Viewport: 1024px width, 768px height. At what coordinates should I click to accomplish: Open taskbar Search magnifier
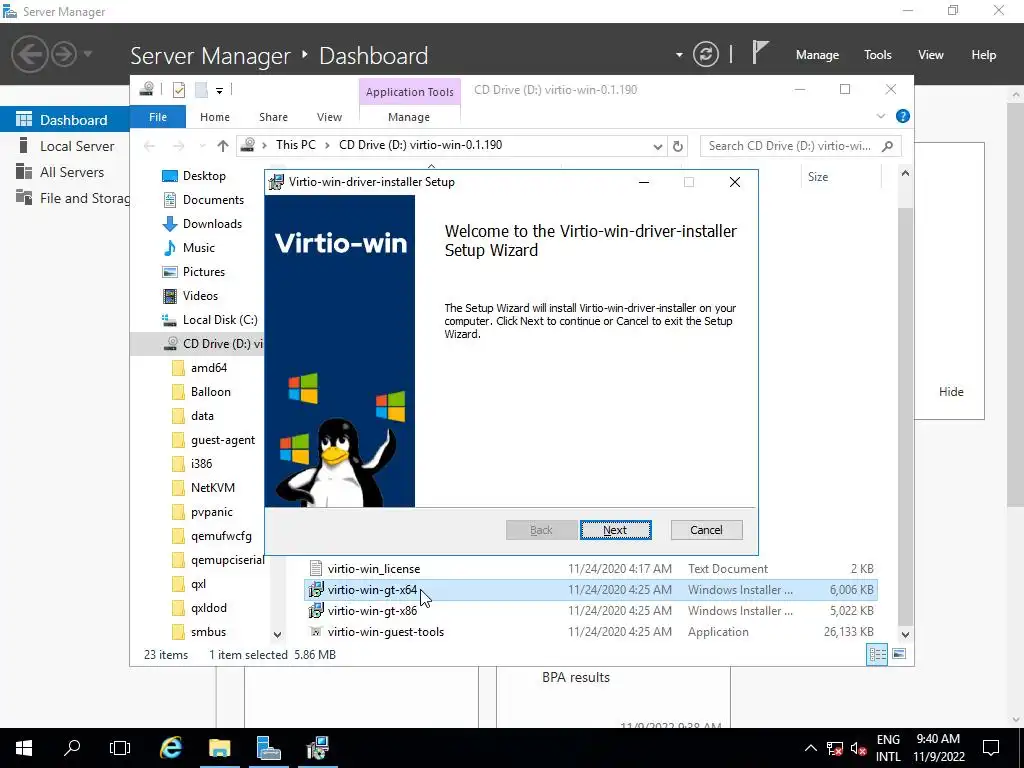tap(72, 748)
